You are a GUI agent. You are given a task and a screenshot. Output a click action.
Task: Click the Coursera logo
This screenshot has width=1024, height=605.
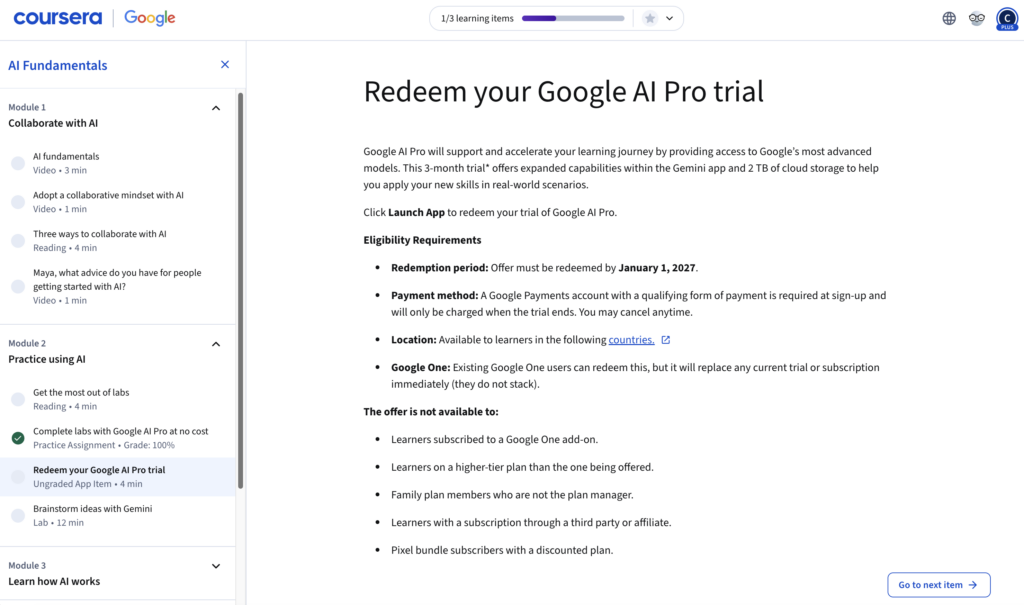(56, 18)
